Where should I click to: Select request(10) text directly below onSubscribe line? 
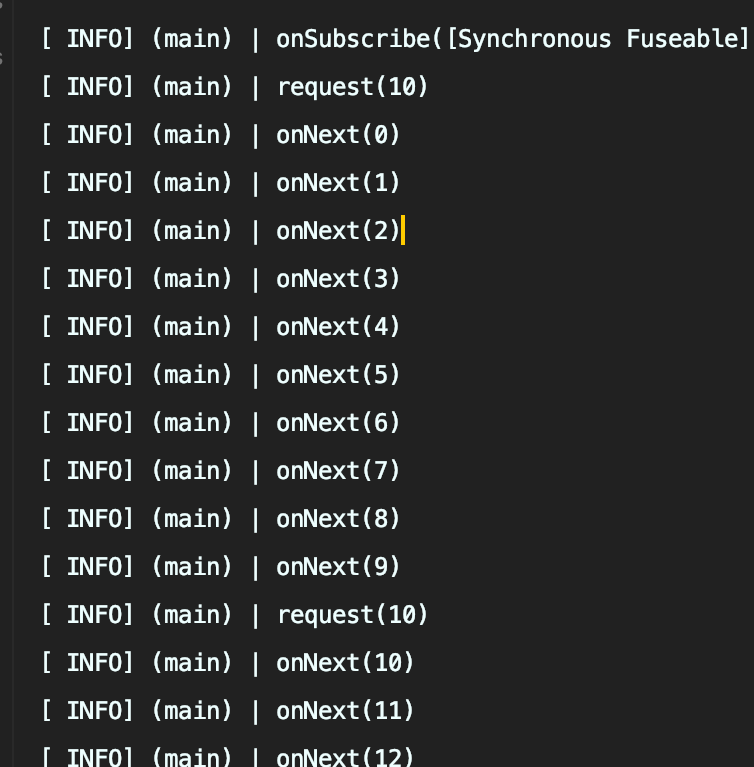click(x=352, y=87)
